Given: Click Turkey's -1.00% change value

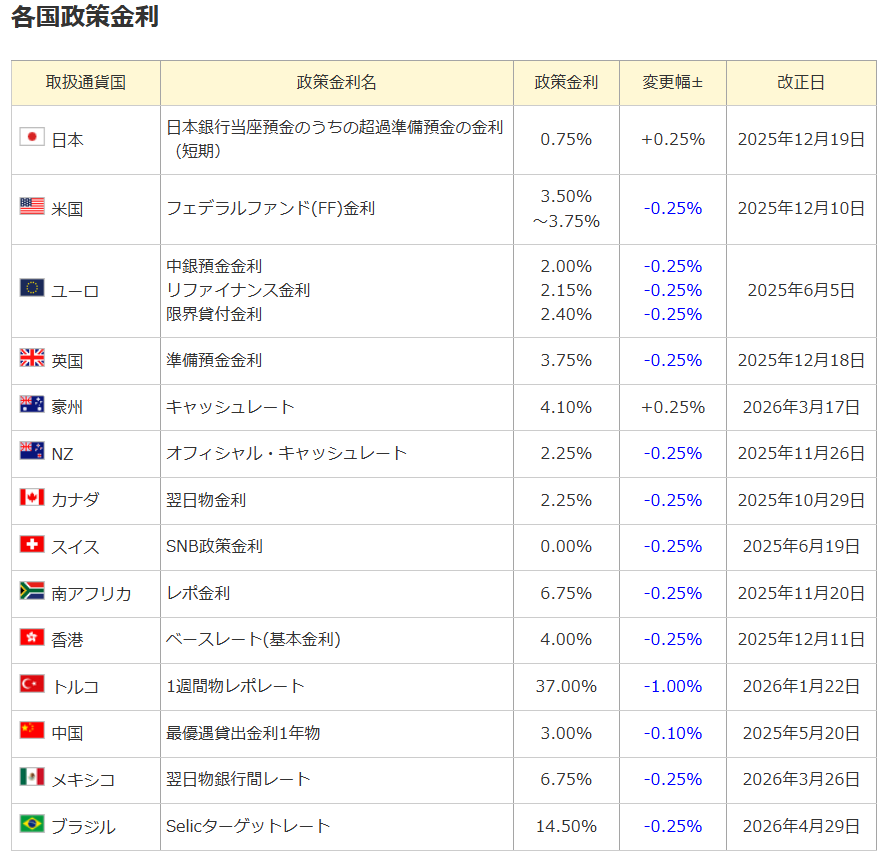Looking at the screenshot, I should click(673, 686).
